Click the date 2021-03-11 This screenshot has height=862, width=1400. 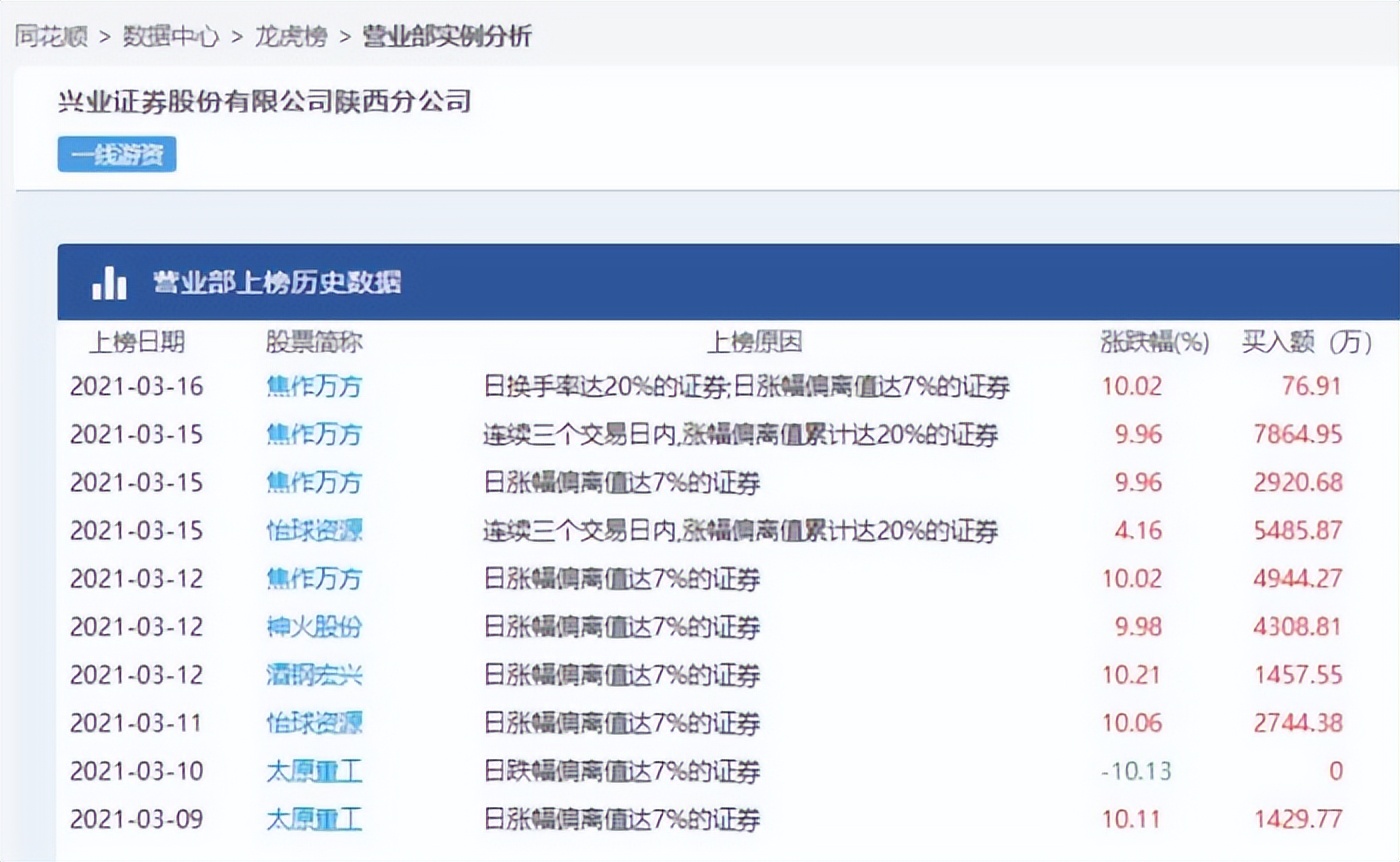coord(136,722)
